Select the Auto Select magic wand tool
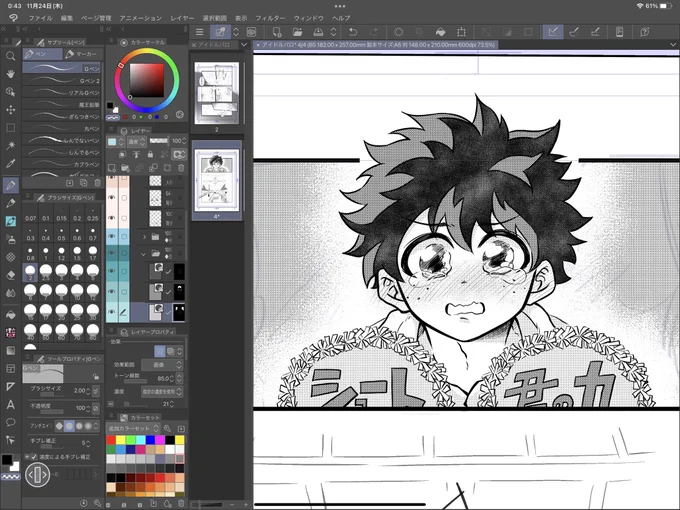Viewport: 680px width, 510px height. click(10, 145)
